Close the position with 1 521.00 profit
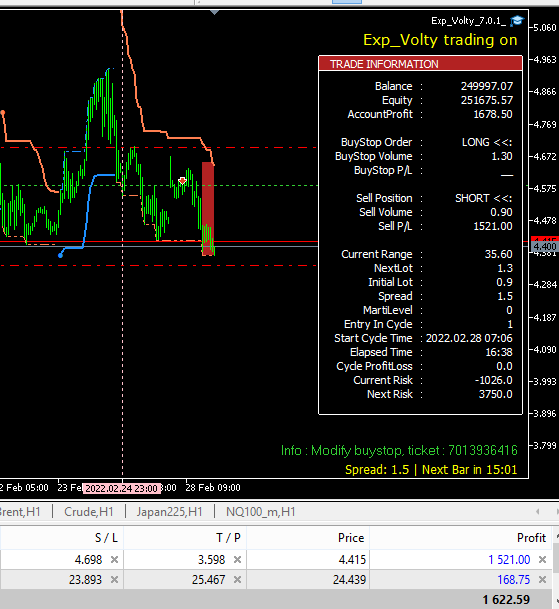The width and height of the screenshot is (559, 609). (542, 560)
